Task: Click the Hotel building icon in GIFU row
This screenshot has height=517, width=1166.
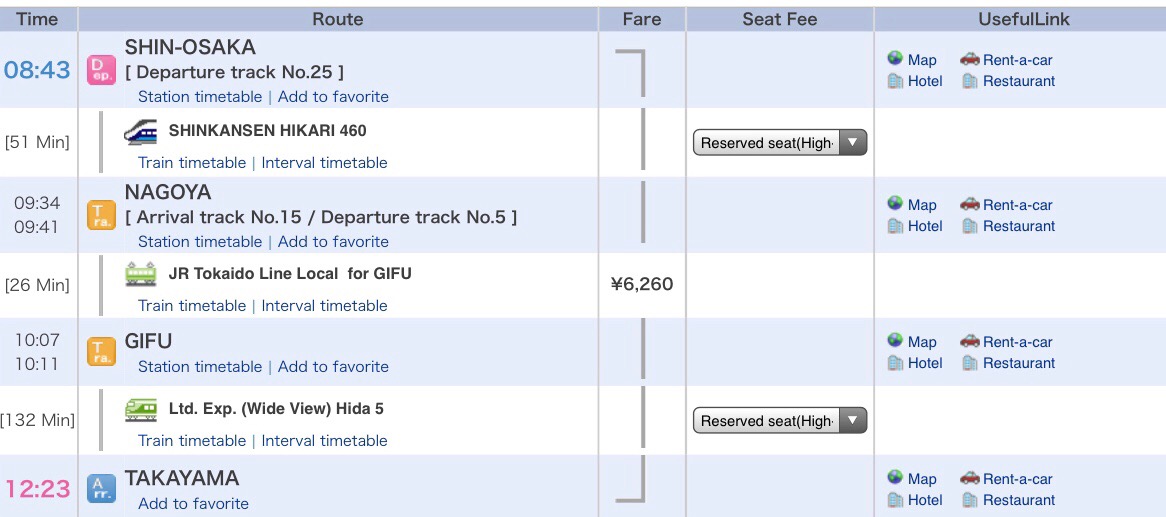Action: tap(895, 363)
